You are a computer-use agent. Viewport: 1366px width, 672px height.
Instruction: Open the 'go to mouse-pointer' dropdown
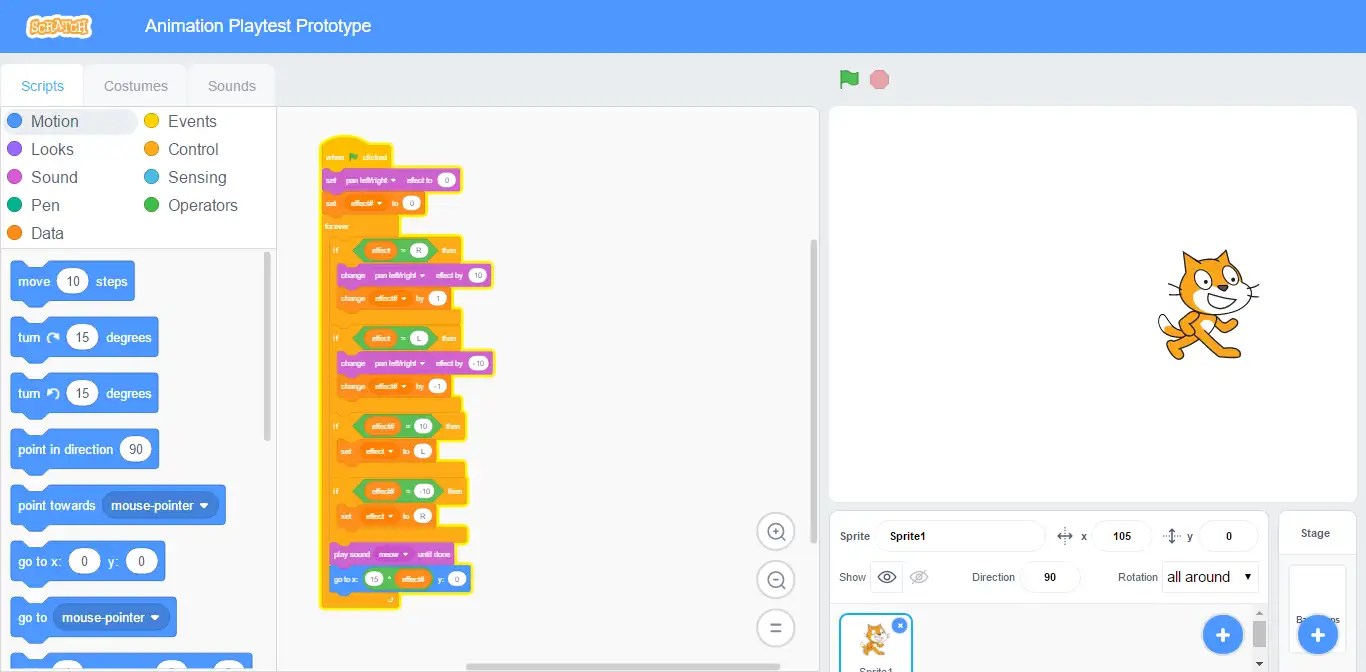point(112,617)
